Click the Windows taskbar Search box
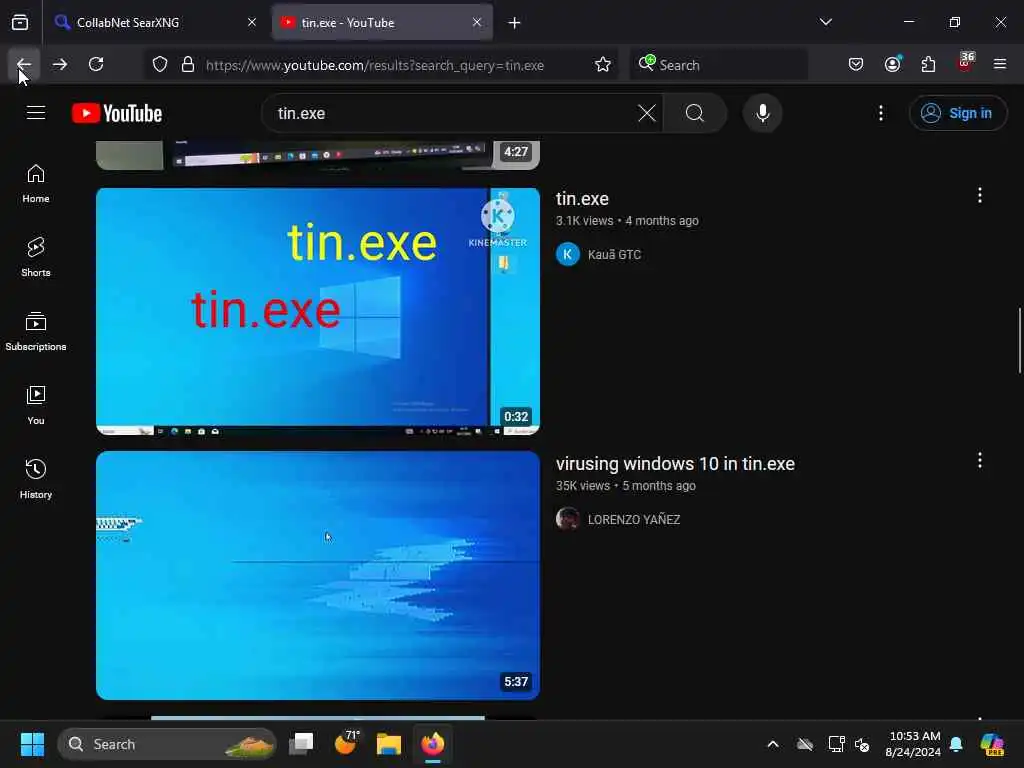 (167, 744)
